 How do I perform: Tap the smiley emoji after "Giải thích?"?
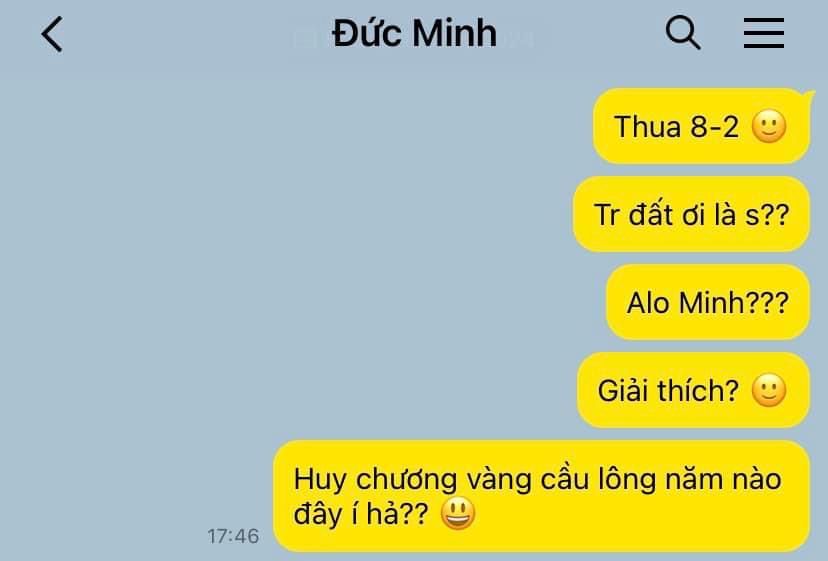(x=769, y=390)
